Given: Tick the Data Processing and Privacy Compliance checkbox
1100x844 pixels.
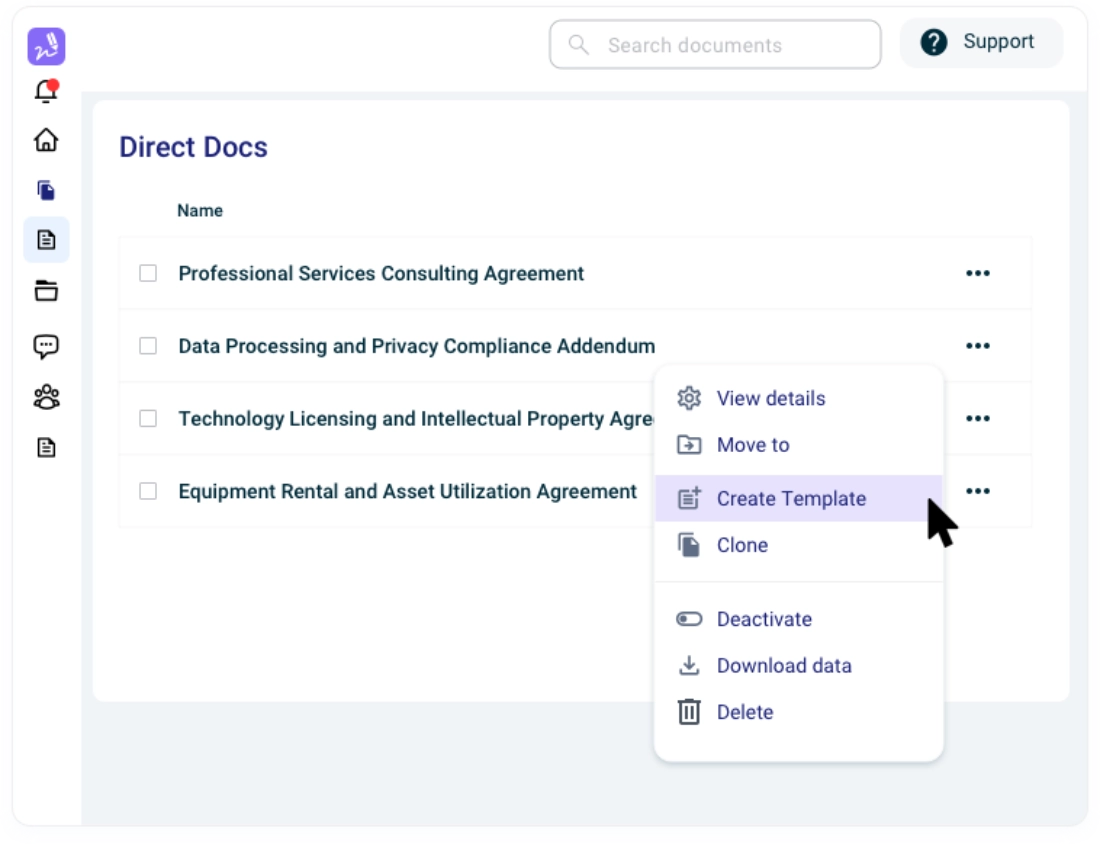Looking at the screenshot, I should pyautogui.click(x=148, y=346).
